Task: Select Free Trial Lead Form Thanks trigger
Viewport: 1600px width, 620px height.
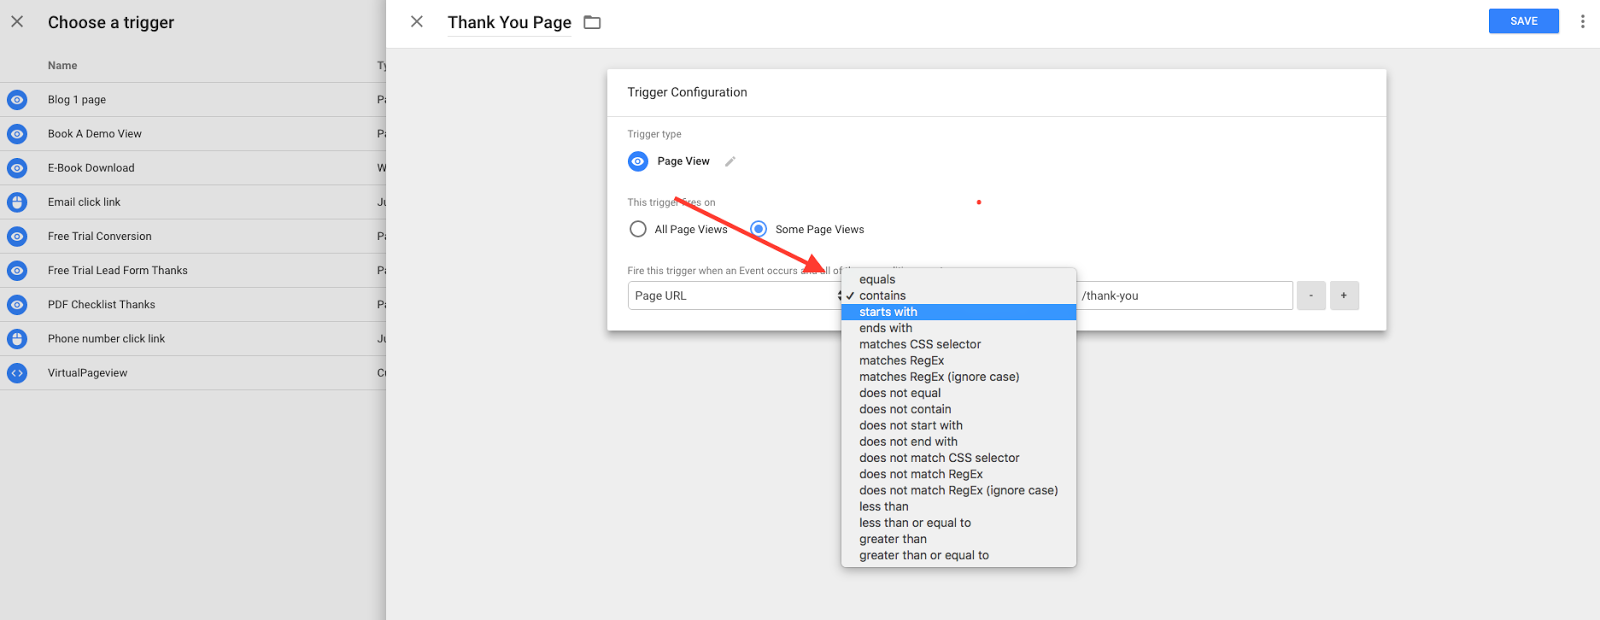Action: (x=193, y=270)
